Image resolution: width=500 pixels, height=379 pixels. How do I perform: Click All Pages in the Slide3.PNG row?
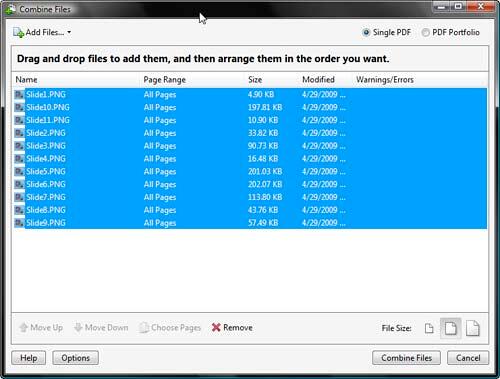coord(160,146)
